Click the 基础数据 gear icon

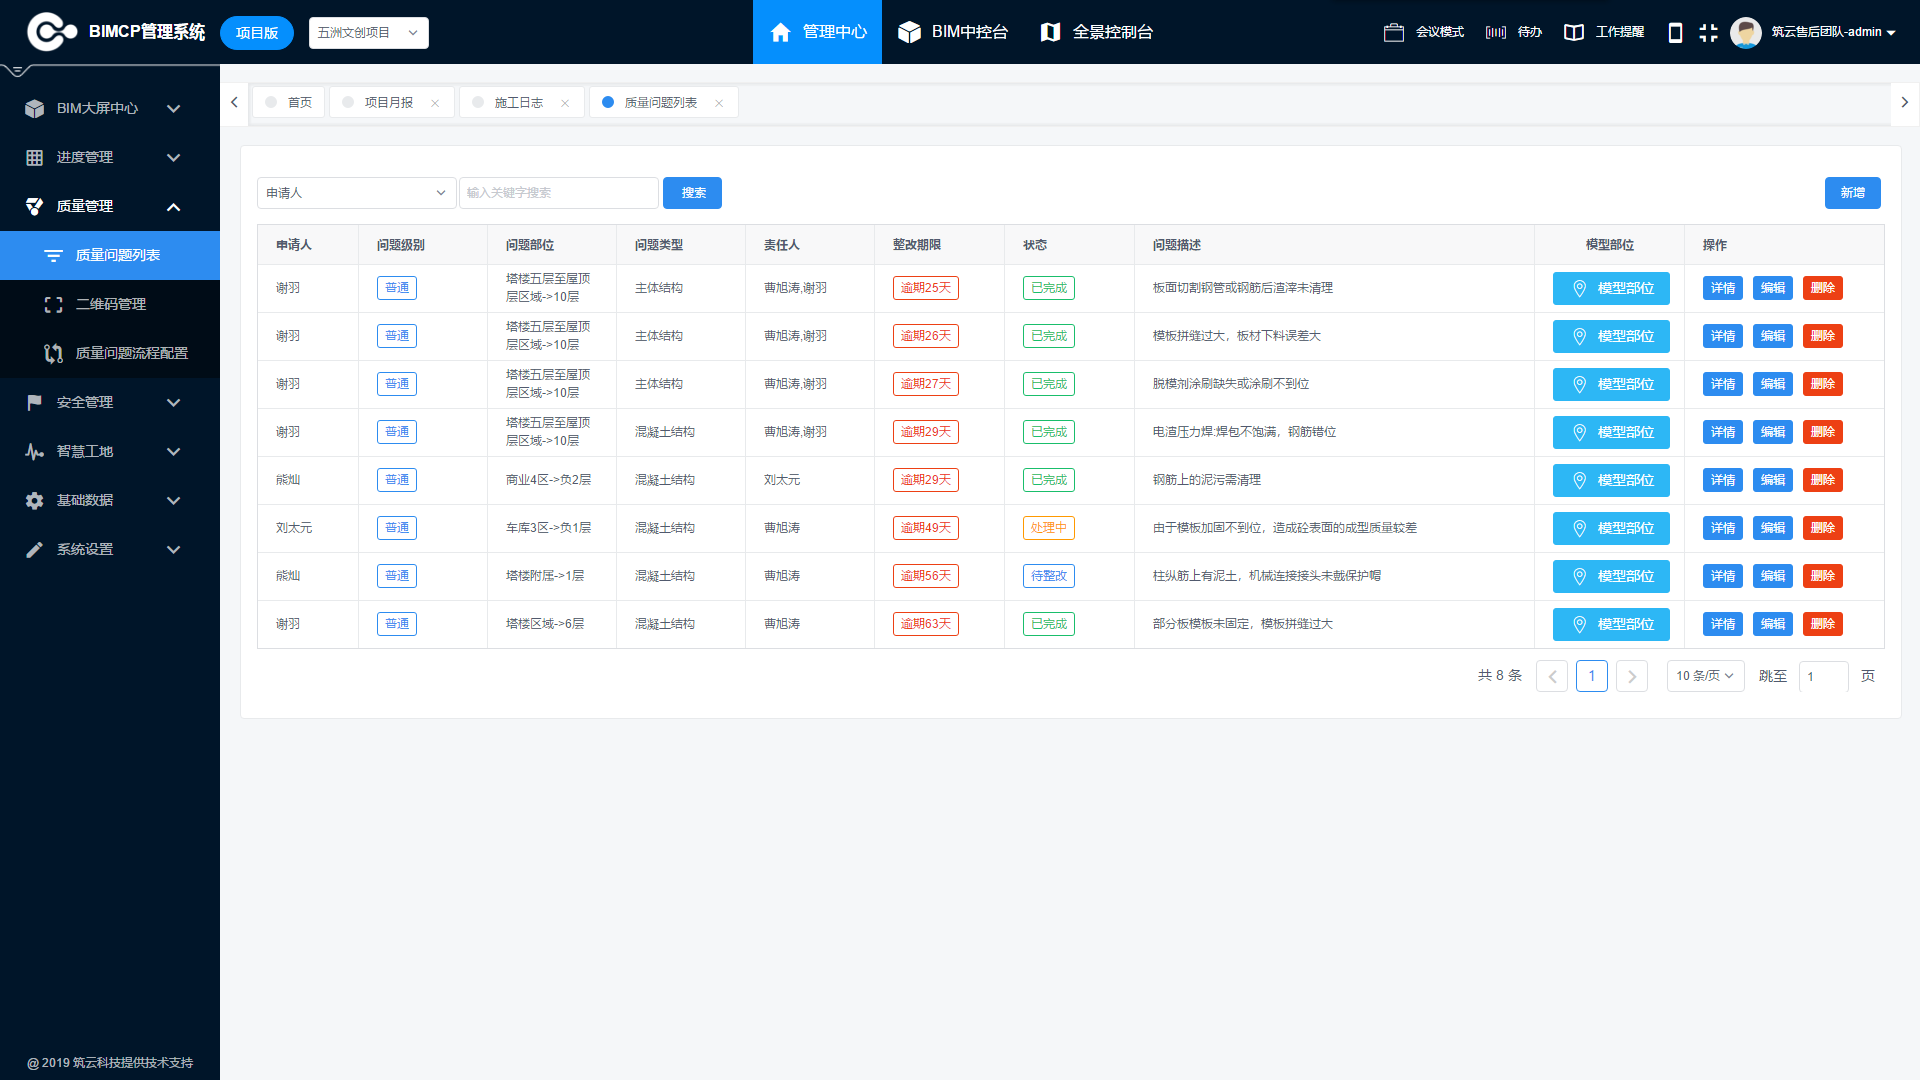click(35, 500)
